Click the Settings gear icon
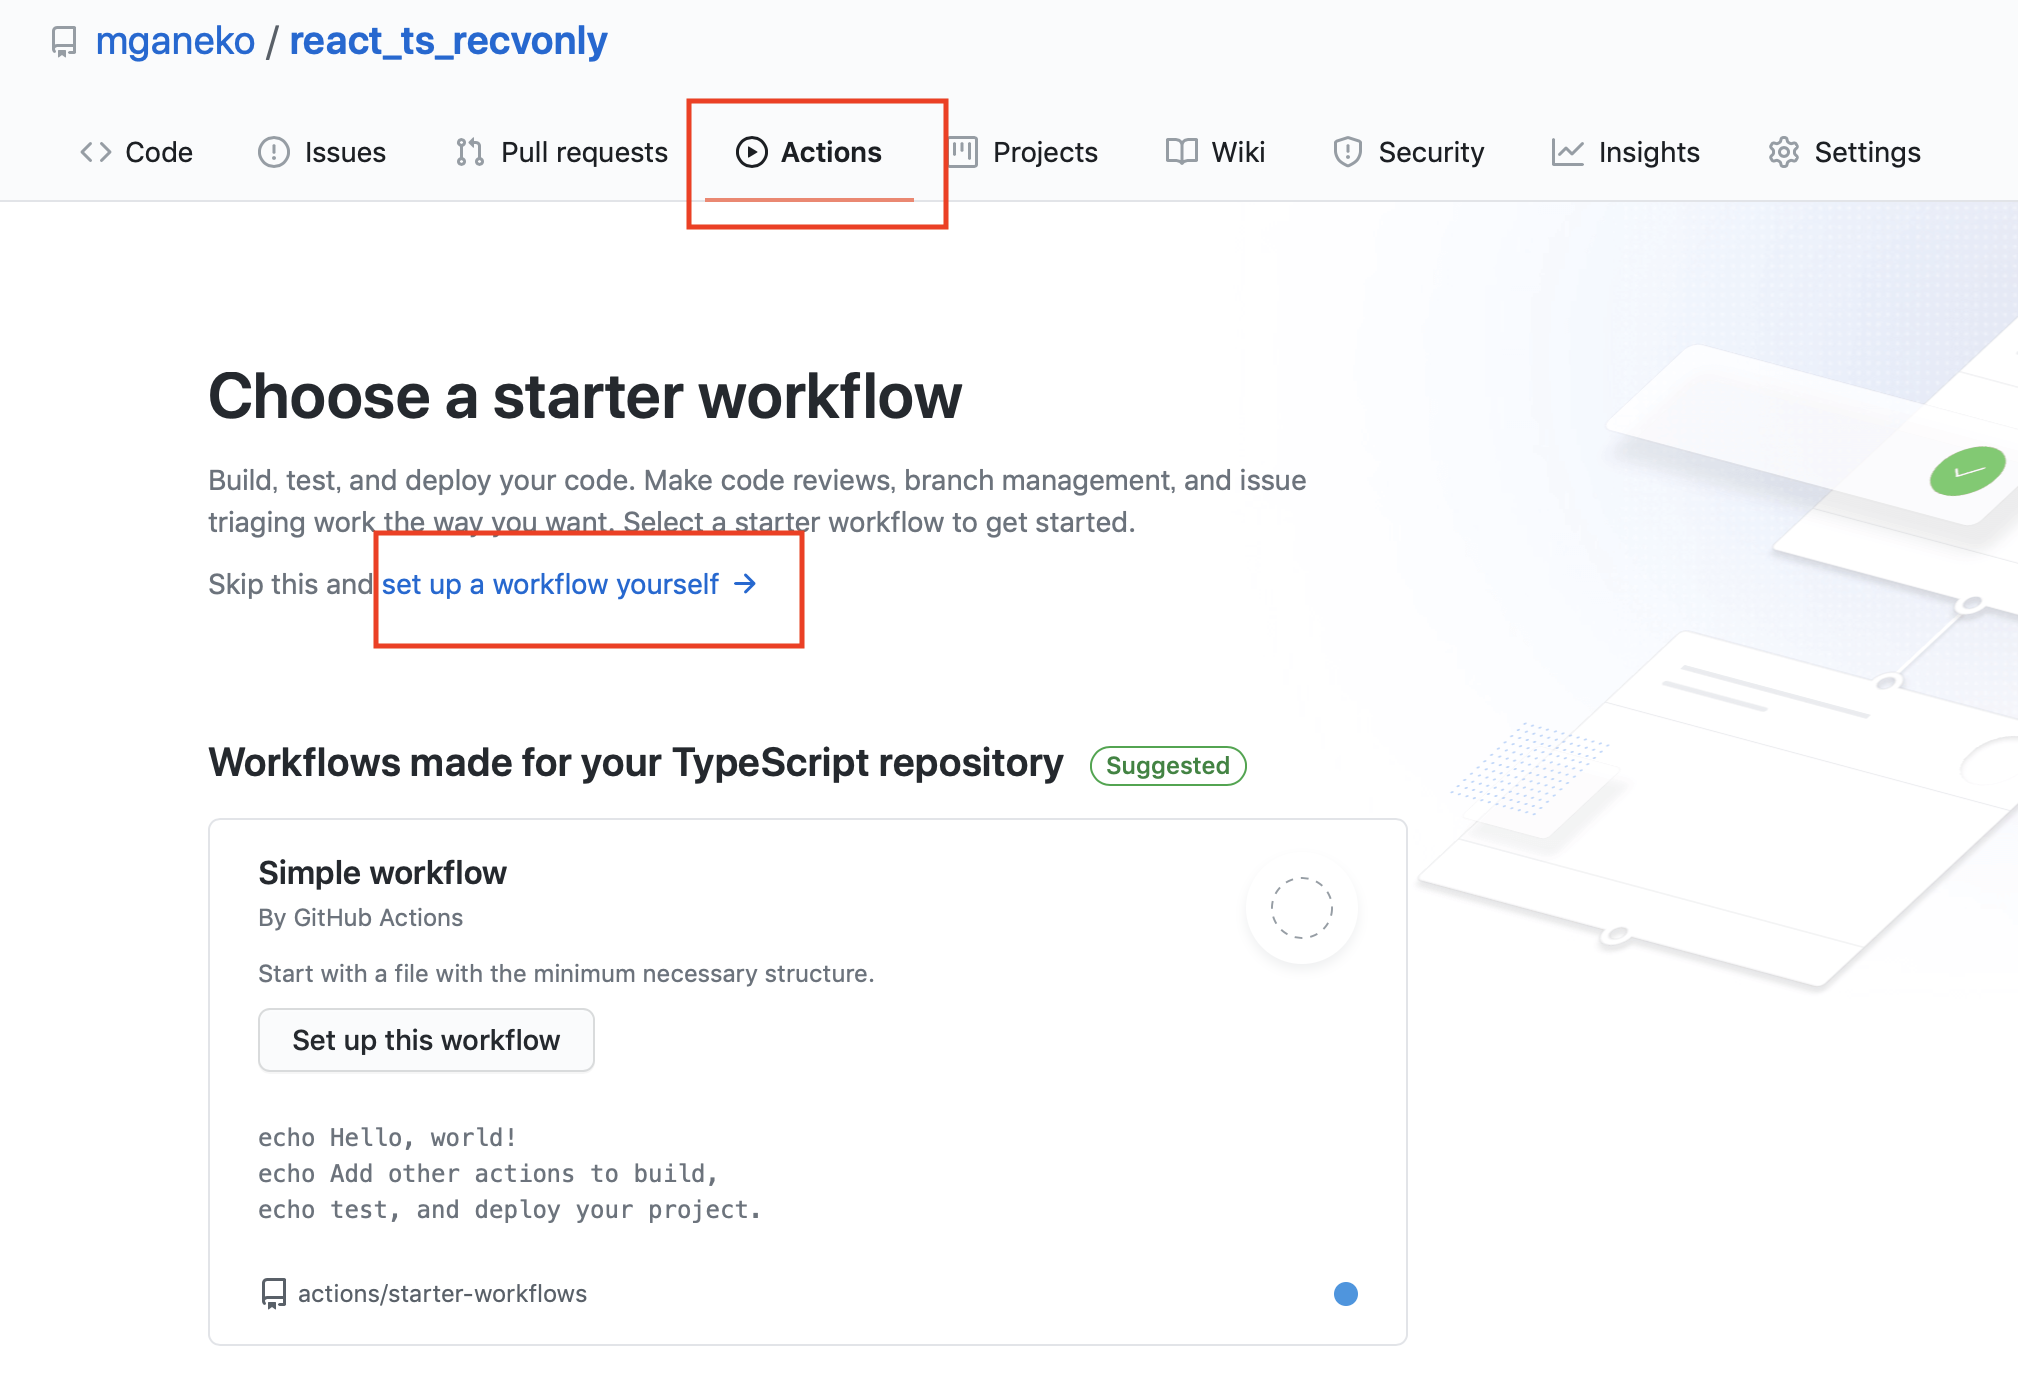This screenshot has height=1390, width=2018. pyautogui.click(x=1784, y=152)
